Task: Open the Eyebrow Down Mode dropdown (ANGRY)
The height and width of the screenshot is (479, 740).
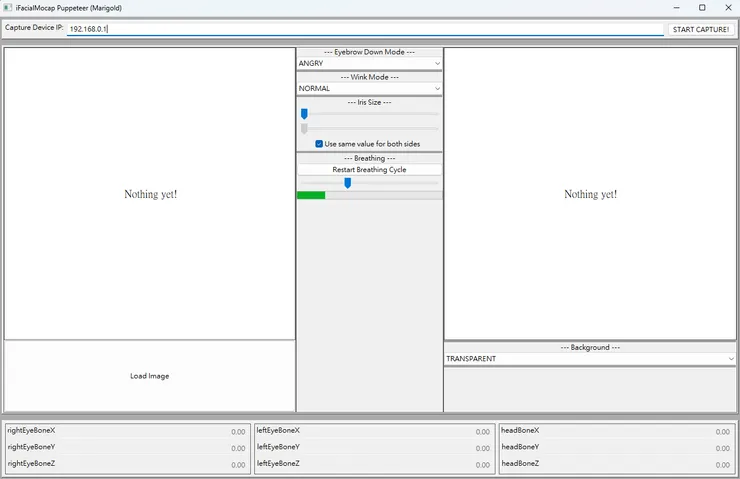Action: coord(369,63)
